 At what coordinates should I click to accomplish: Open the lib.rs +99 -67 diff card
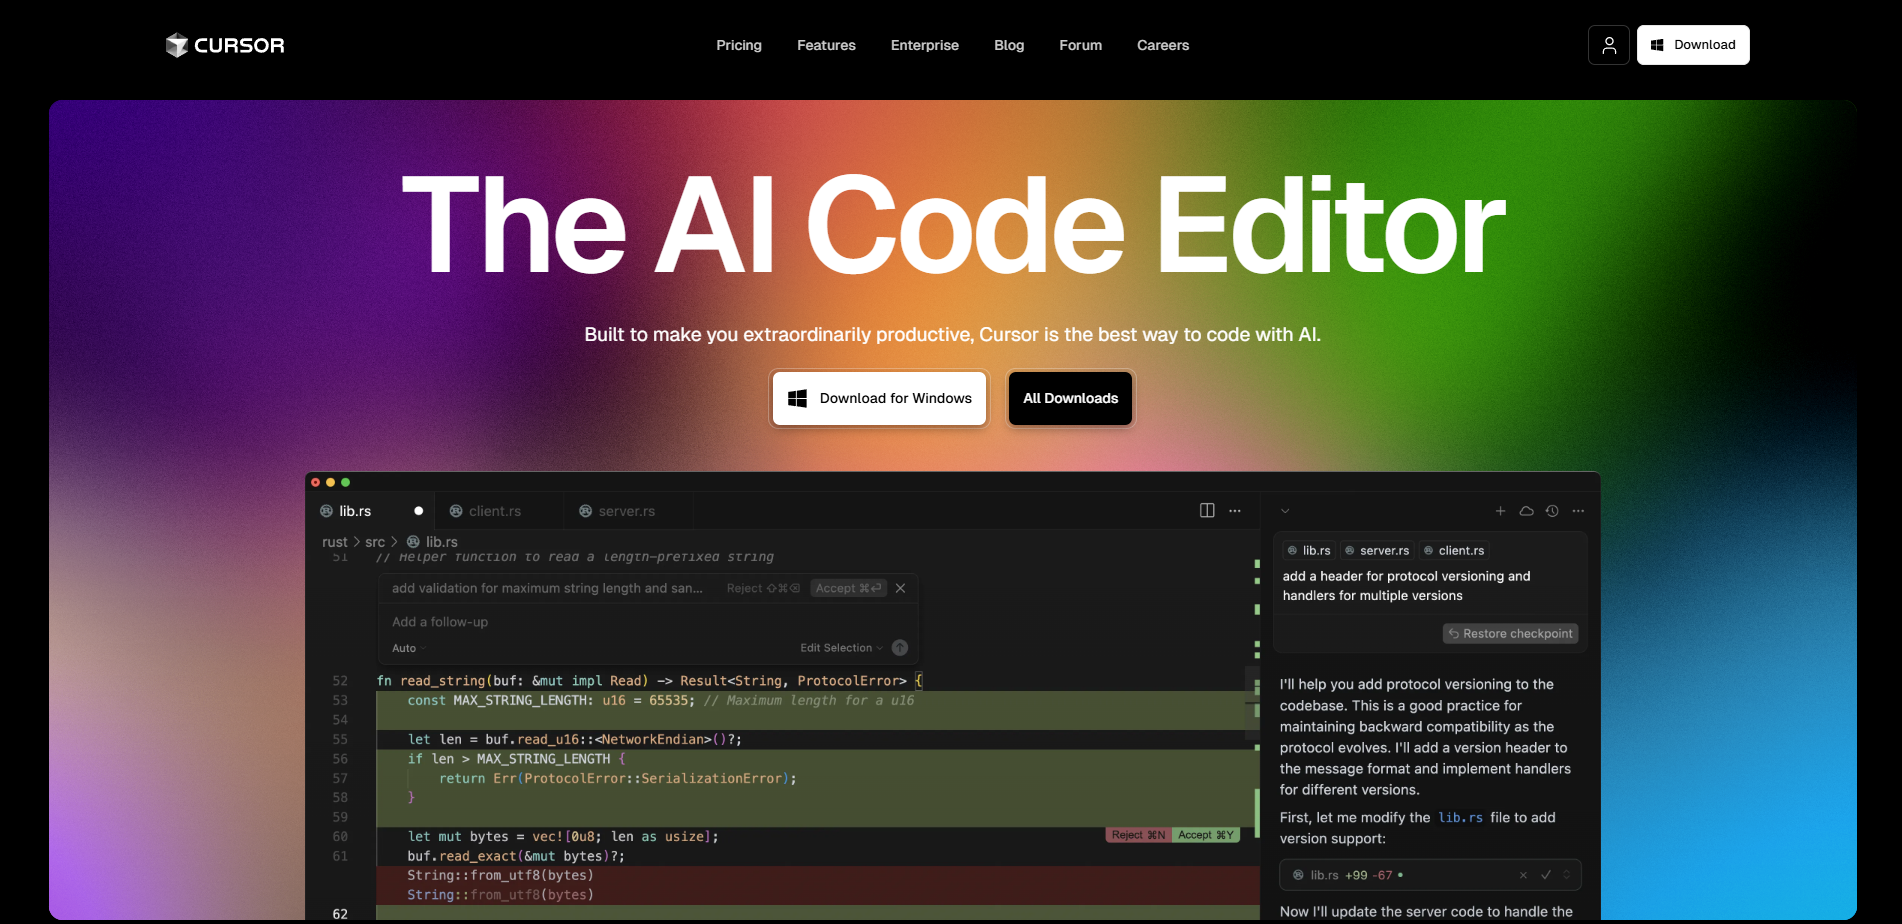click(x=1430, y=875)
